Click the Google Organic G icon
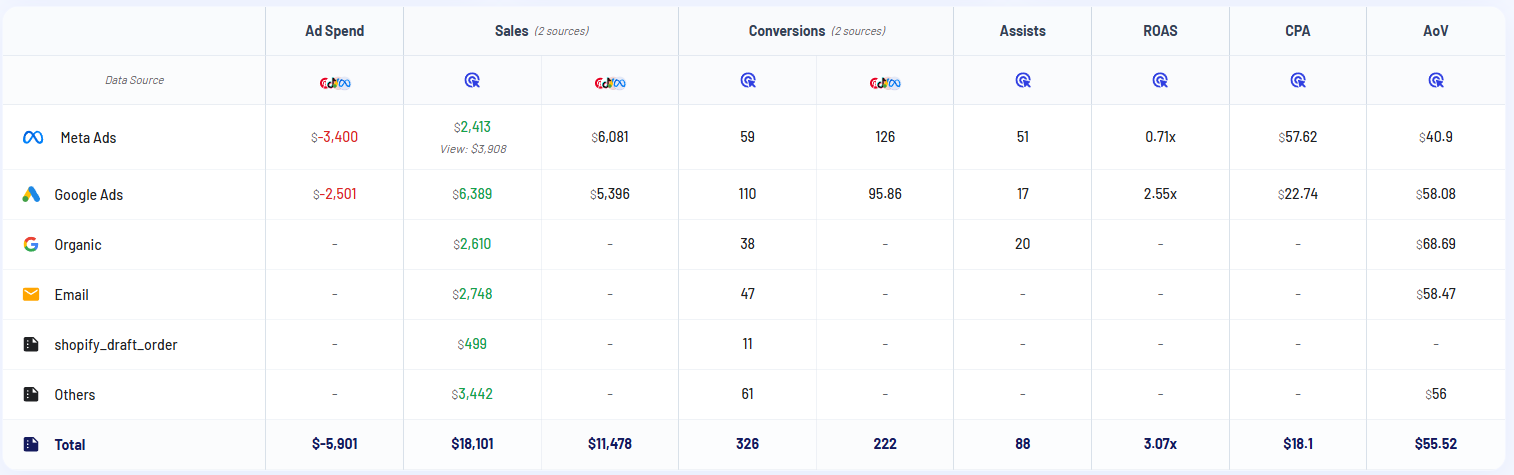1514x475 pixels. click(x=31, y=244)
